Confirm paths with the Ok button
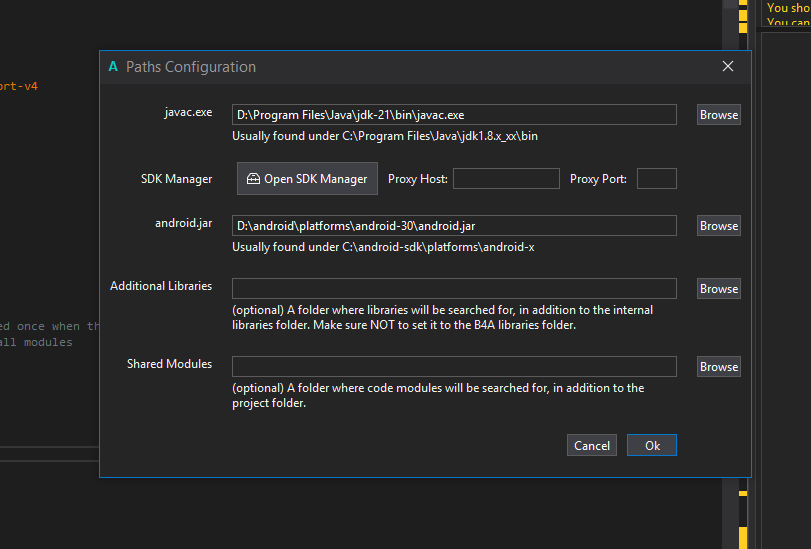Viewport: 811px width, 549px height. [x=652, y=446]
